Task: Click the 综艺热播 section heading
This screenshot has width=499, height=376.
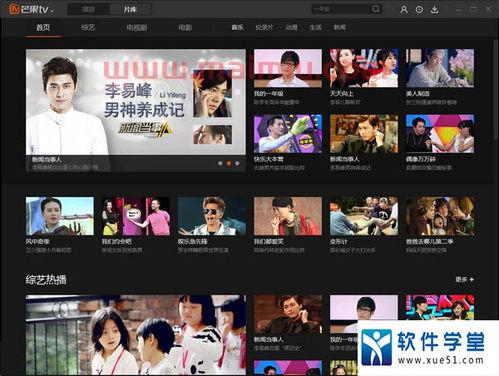Action: (46, 280)
